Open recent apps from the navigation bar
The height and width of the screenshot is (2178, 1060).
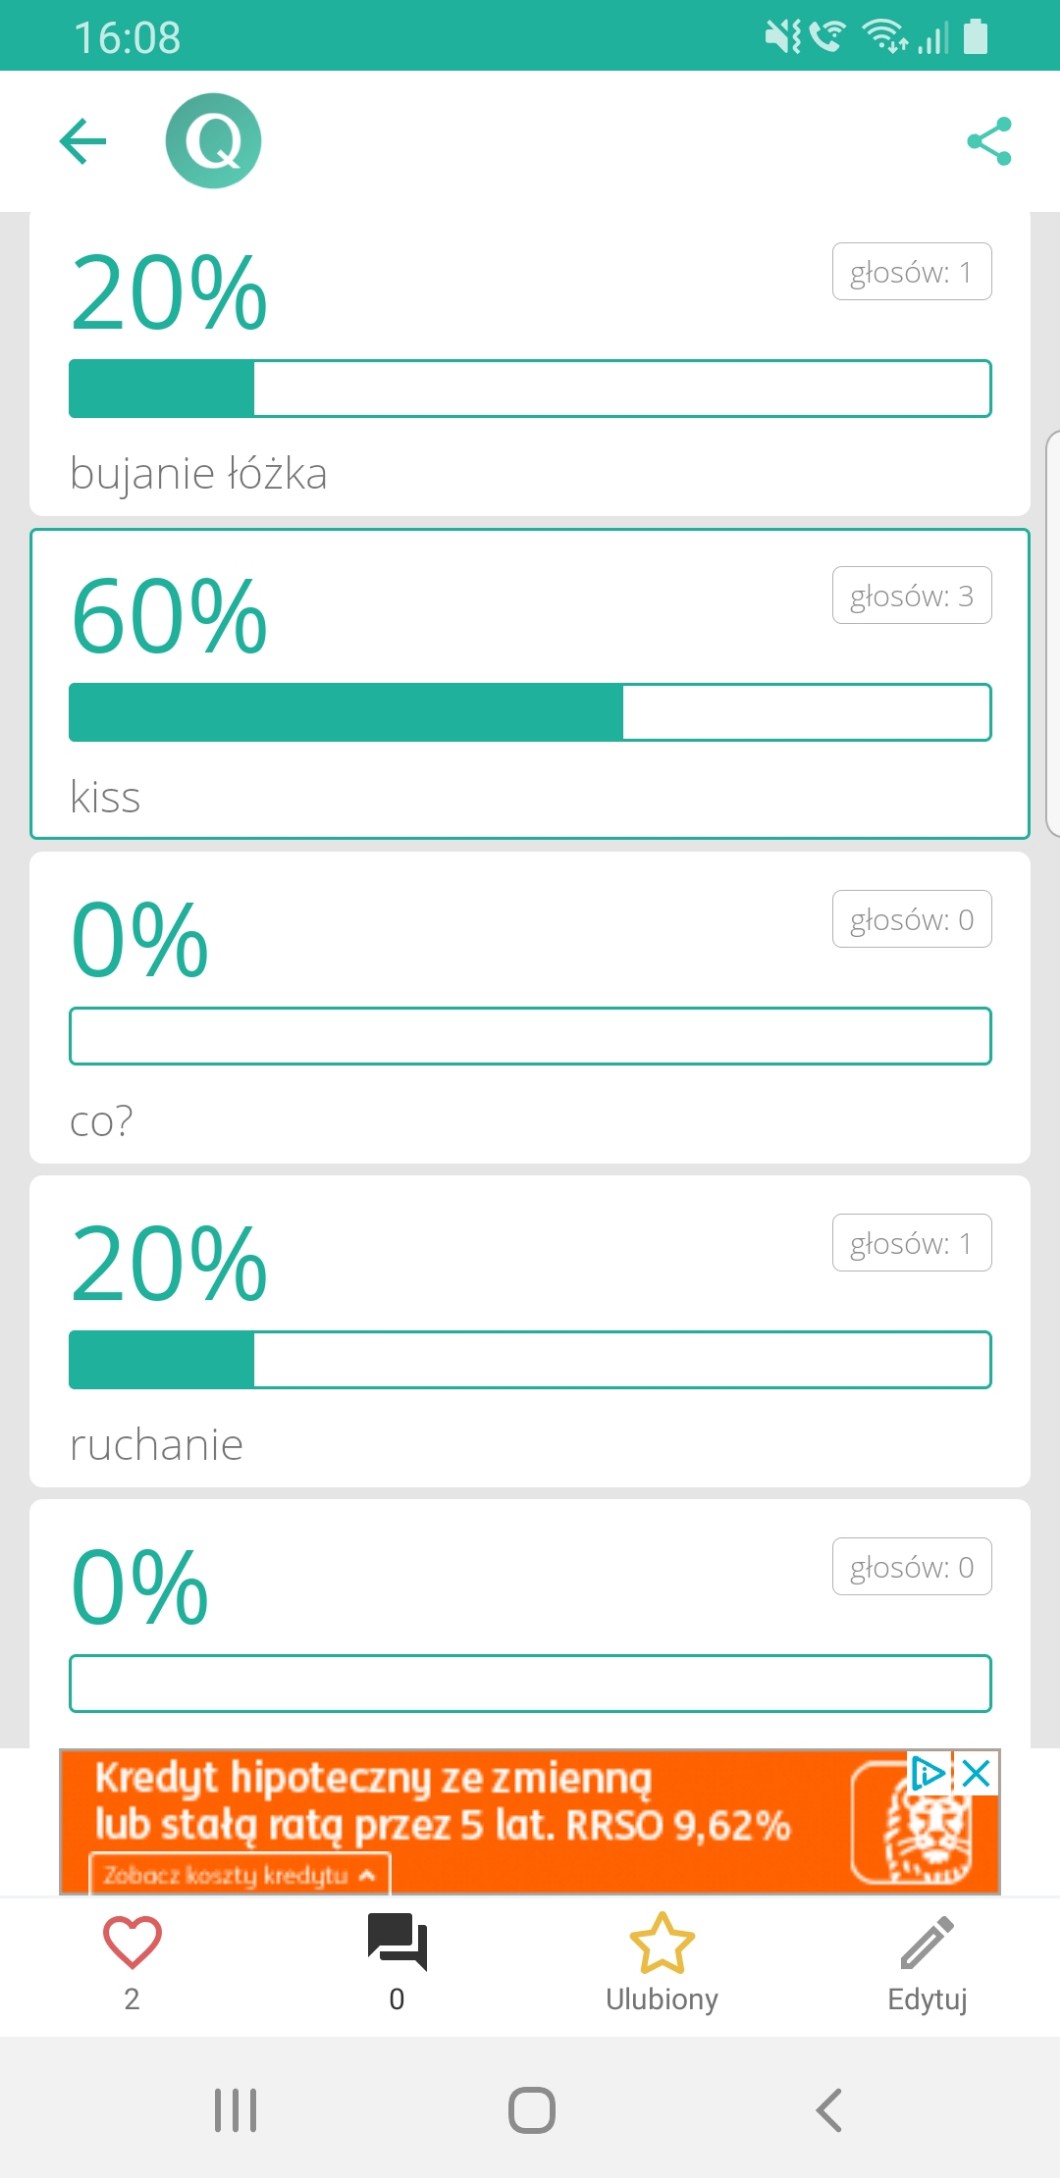[x=236, y=2110]
